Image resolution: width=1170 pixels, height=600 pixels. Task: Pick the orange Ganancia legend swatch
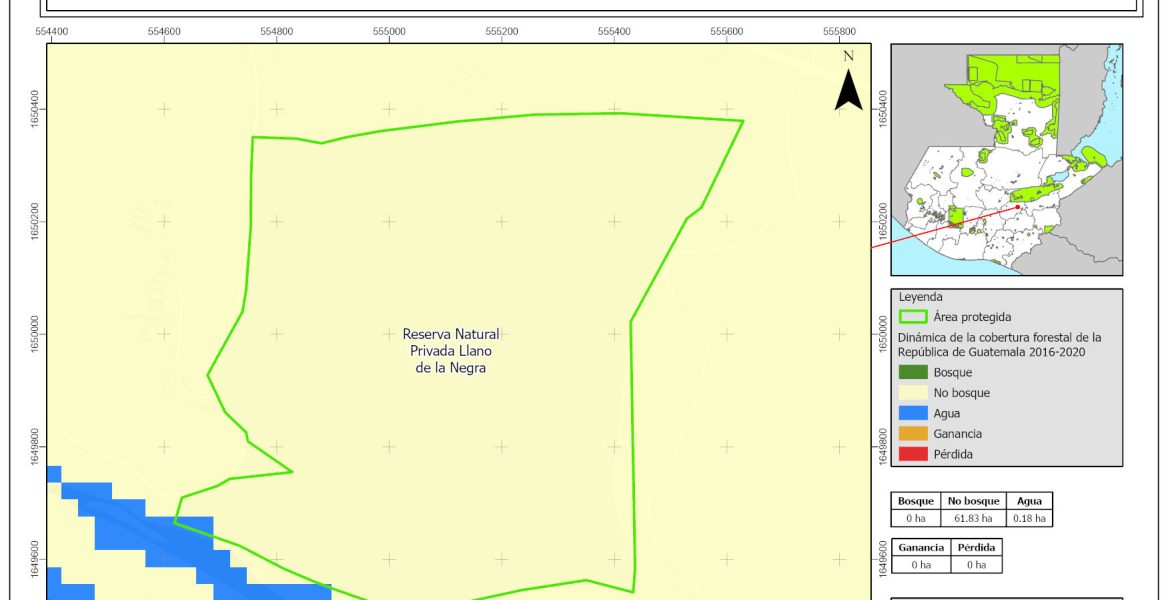[912, 433]
